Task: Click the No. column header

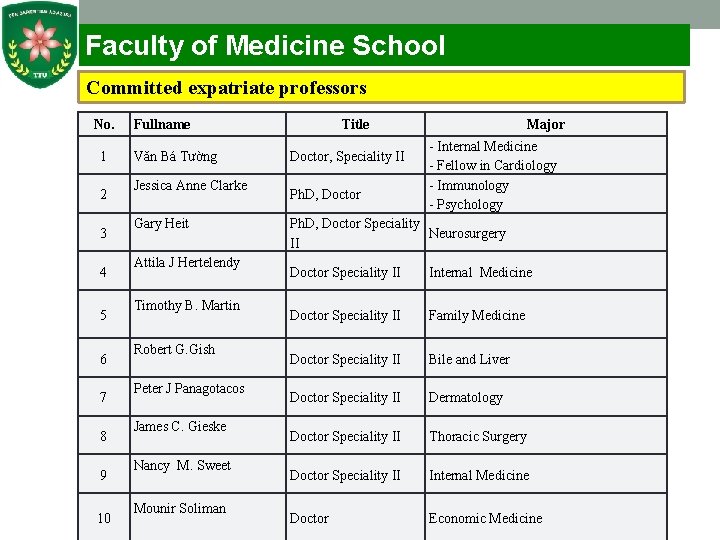Action: point(104,124)
